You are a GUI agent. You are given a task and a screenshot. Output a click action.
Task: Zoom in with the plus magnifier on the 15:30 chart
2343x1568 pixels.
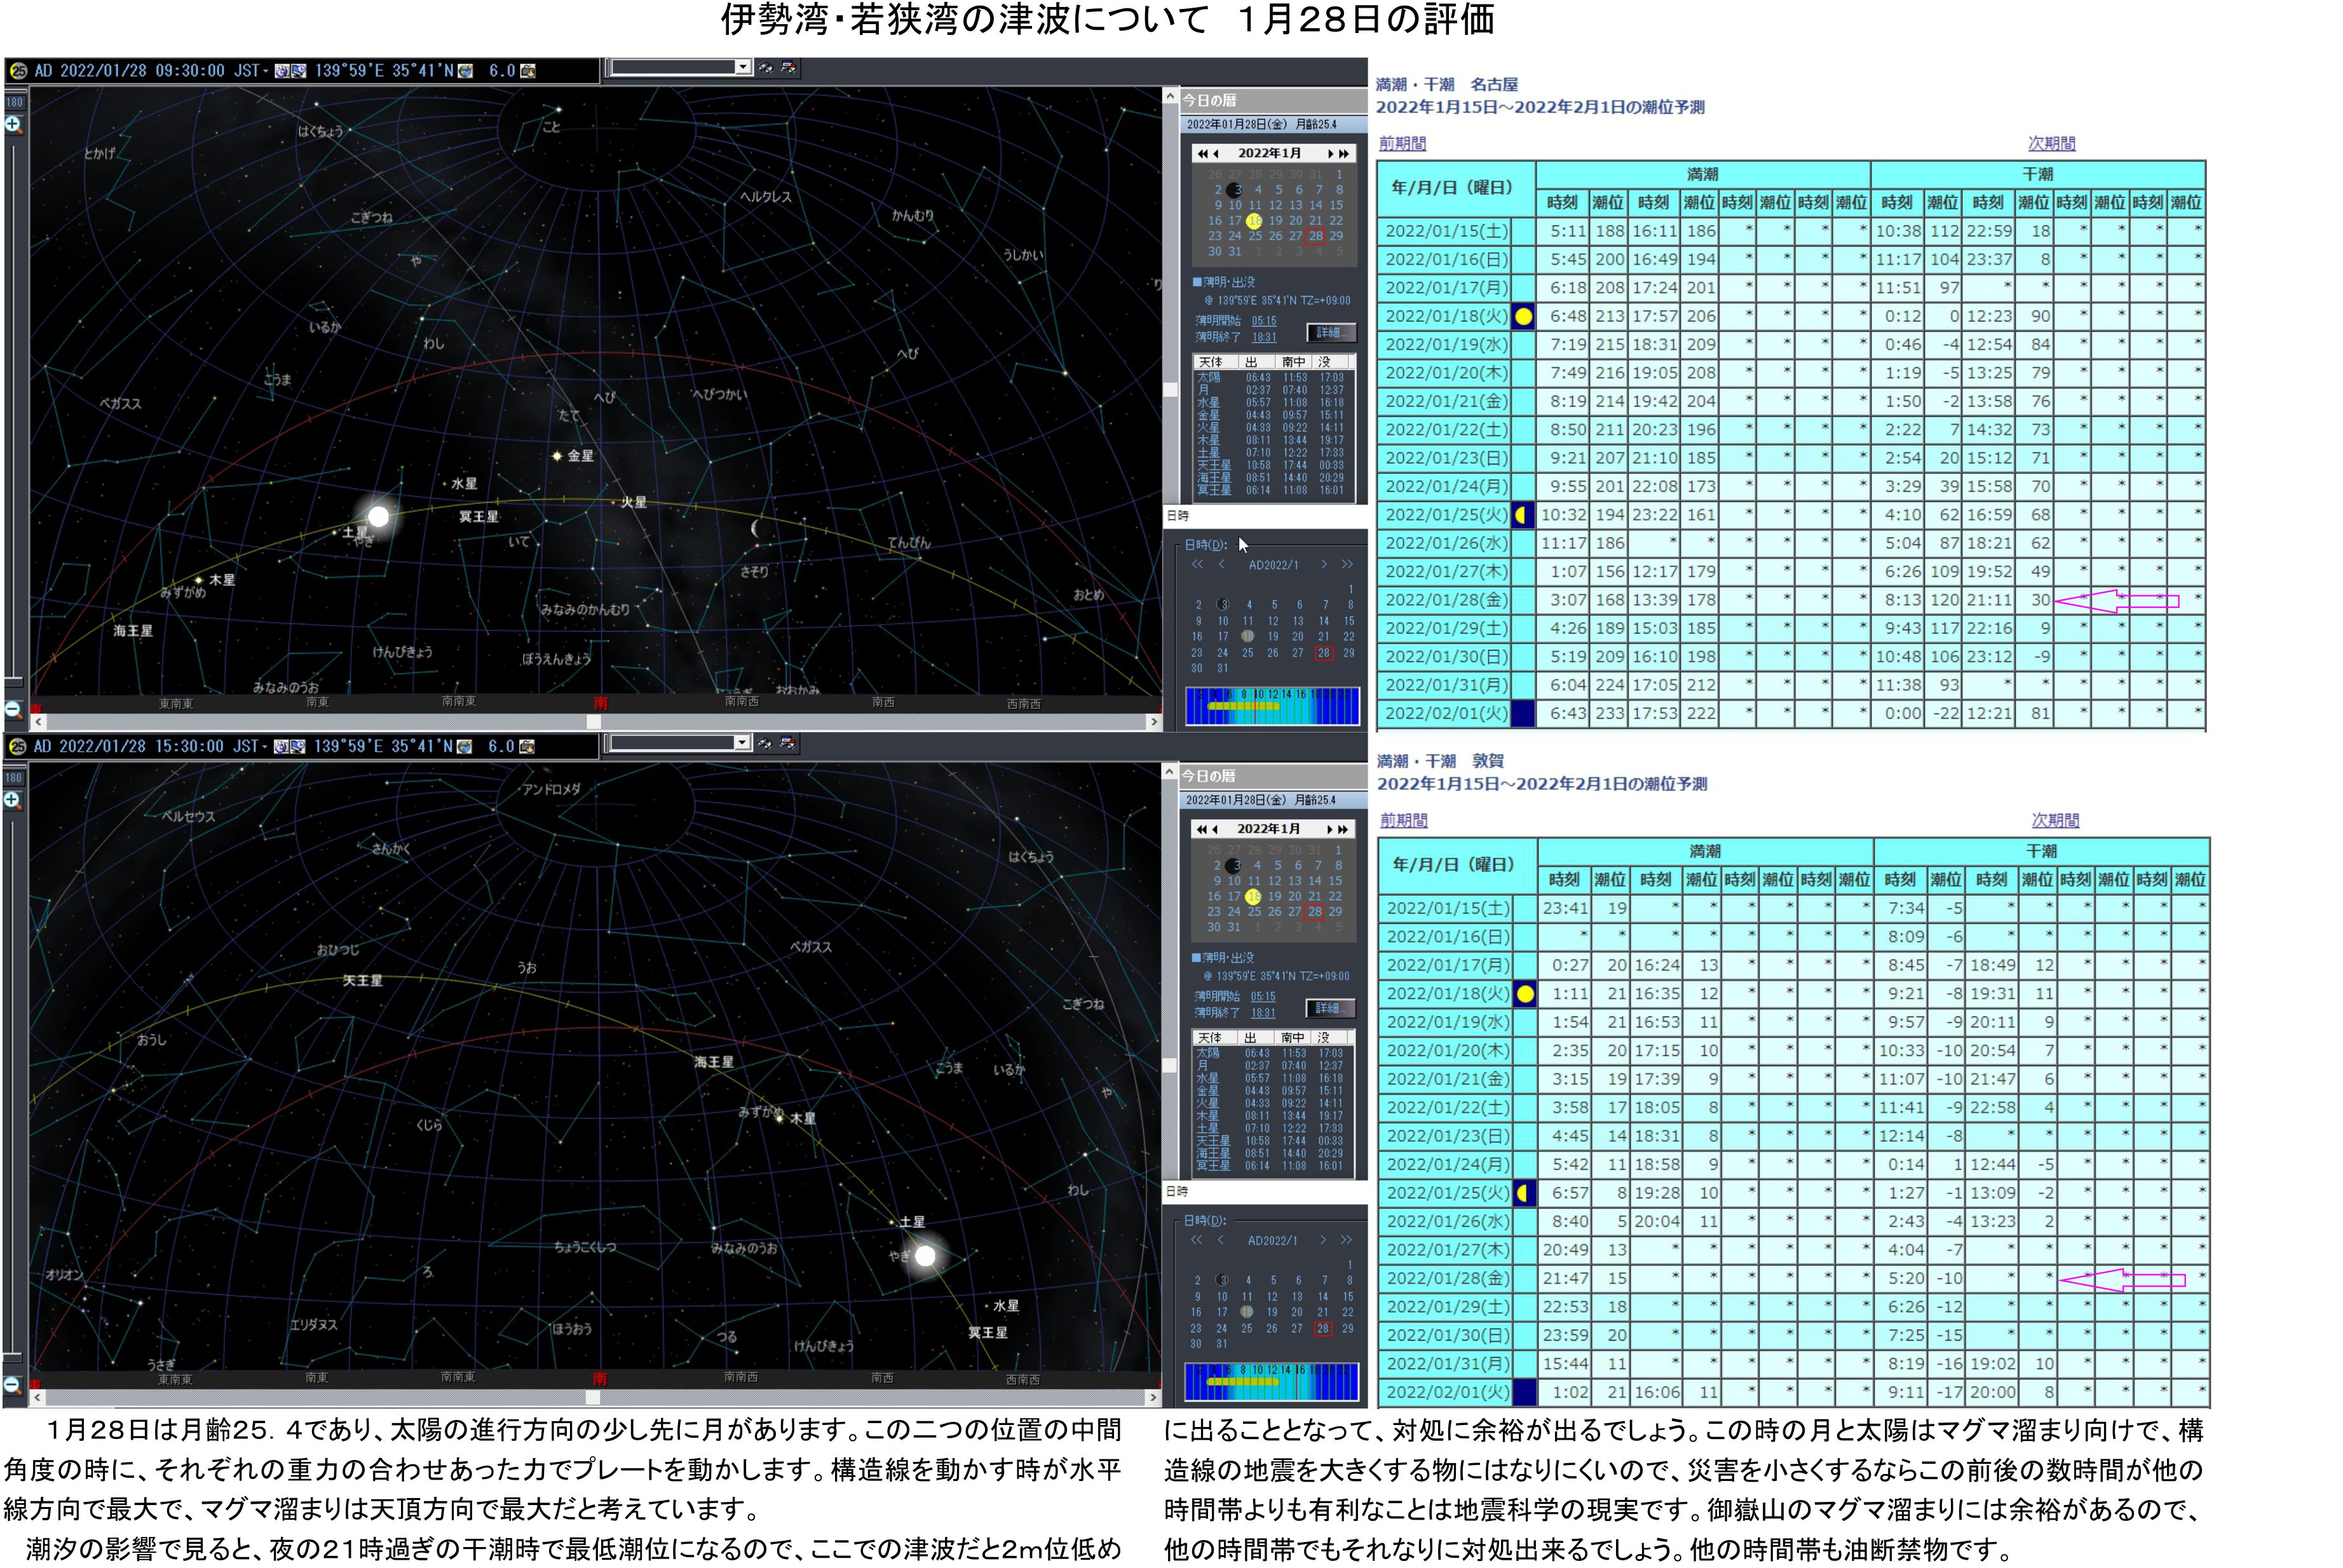point(13,800)
